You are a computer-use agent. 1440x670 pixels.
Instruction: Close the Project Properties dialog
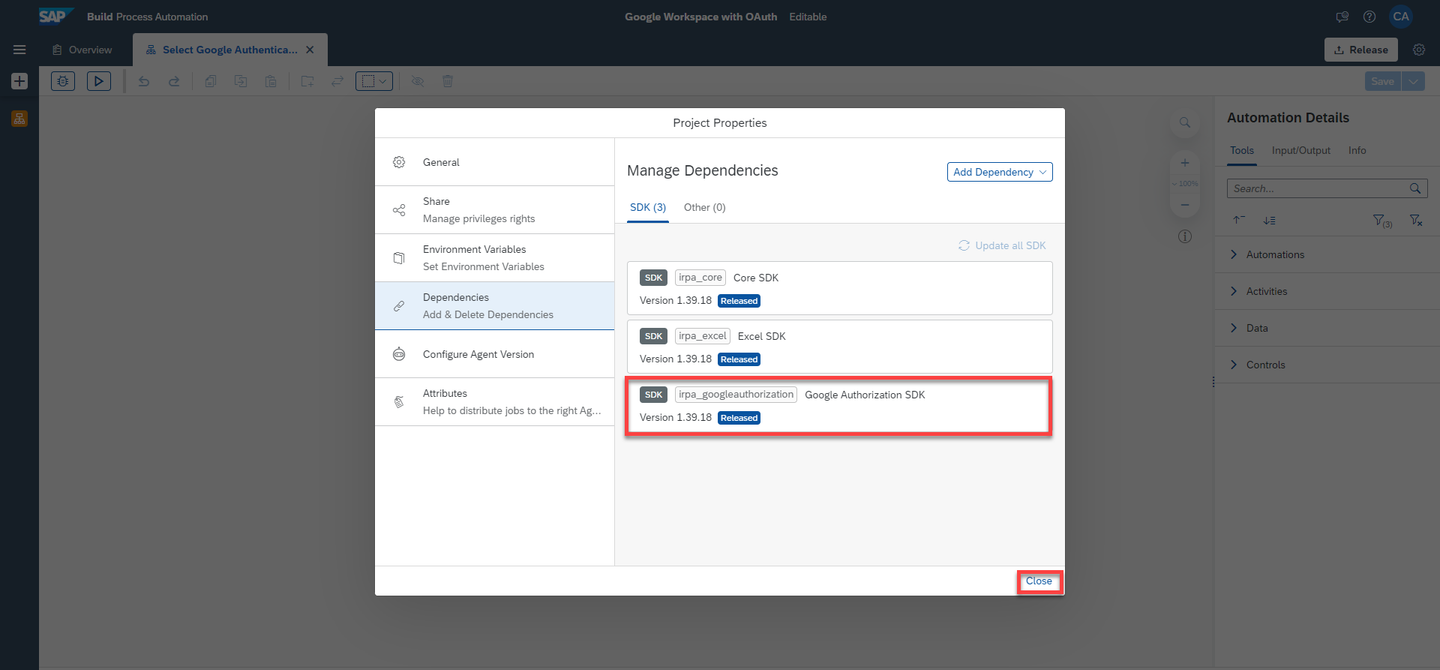coord(1039,581)
